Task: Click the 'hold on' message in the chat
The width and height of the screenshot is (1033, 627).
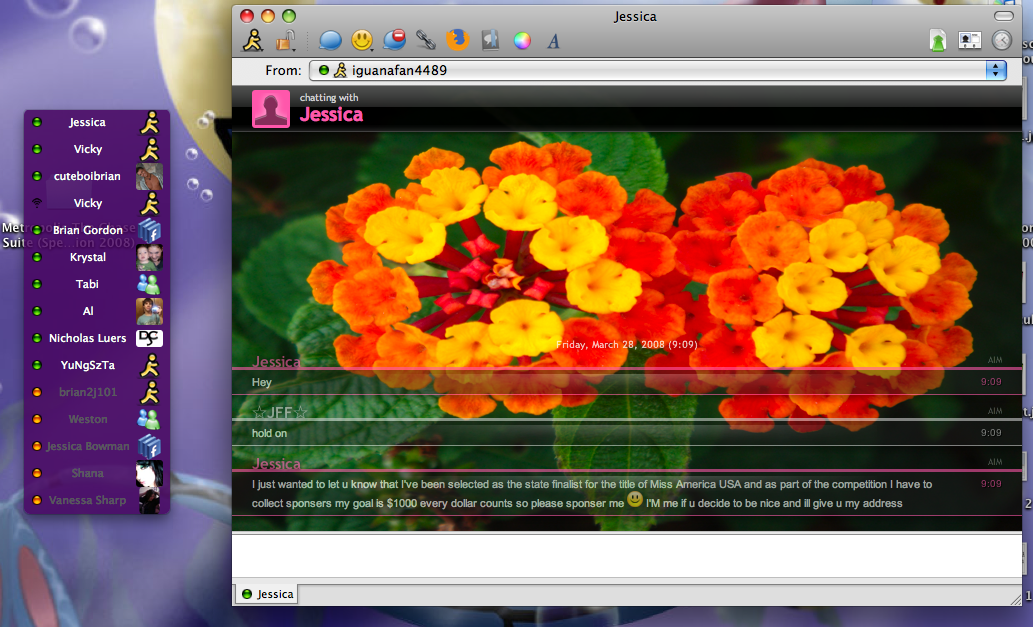Action: point(269,433)
